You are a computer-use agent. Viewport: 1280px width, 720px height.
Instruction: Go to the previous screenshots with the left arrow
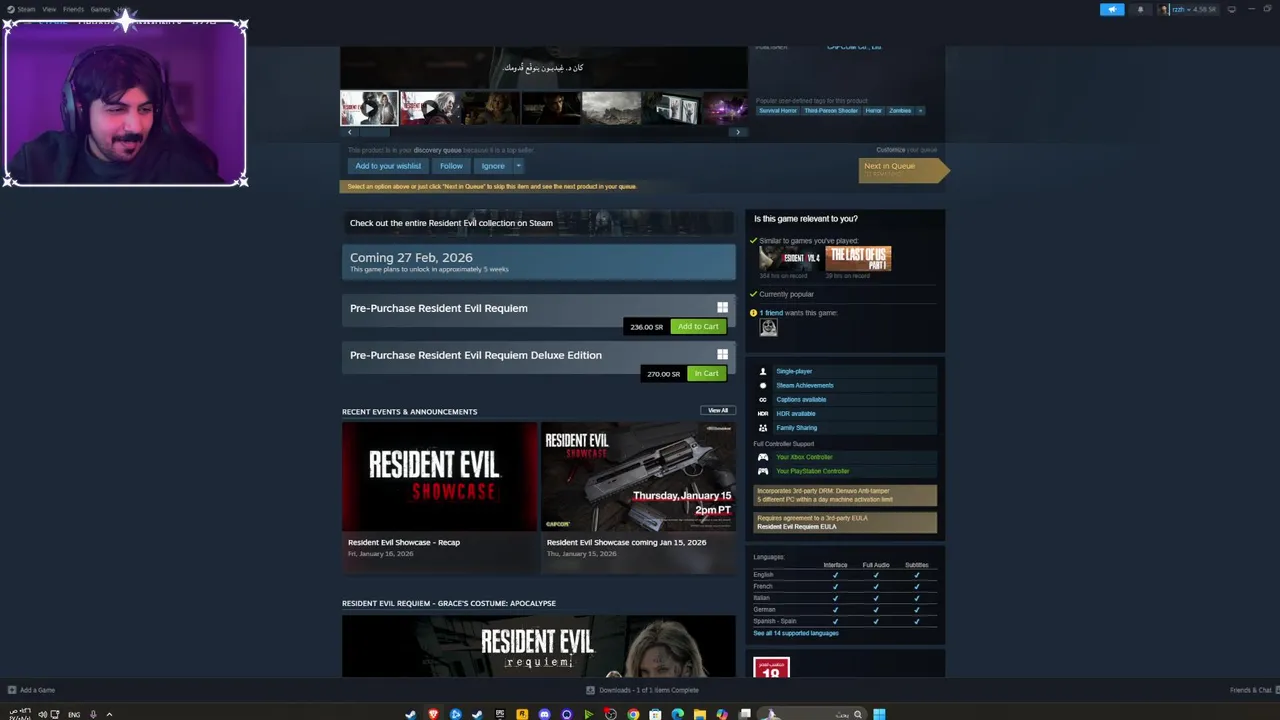pos(349,132)
